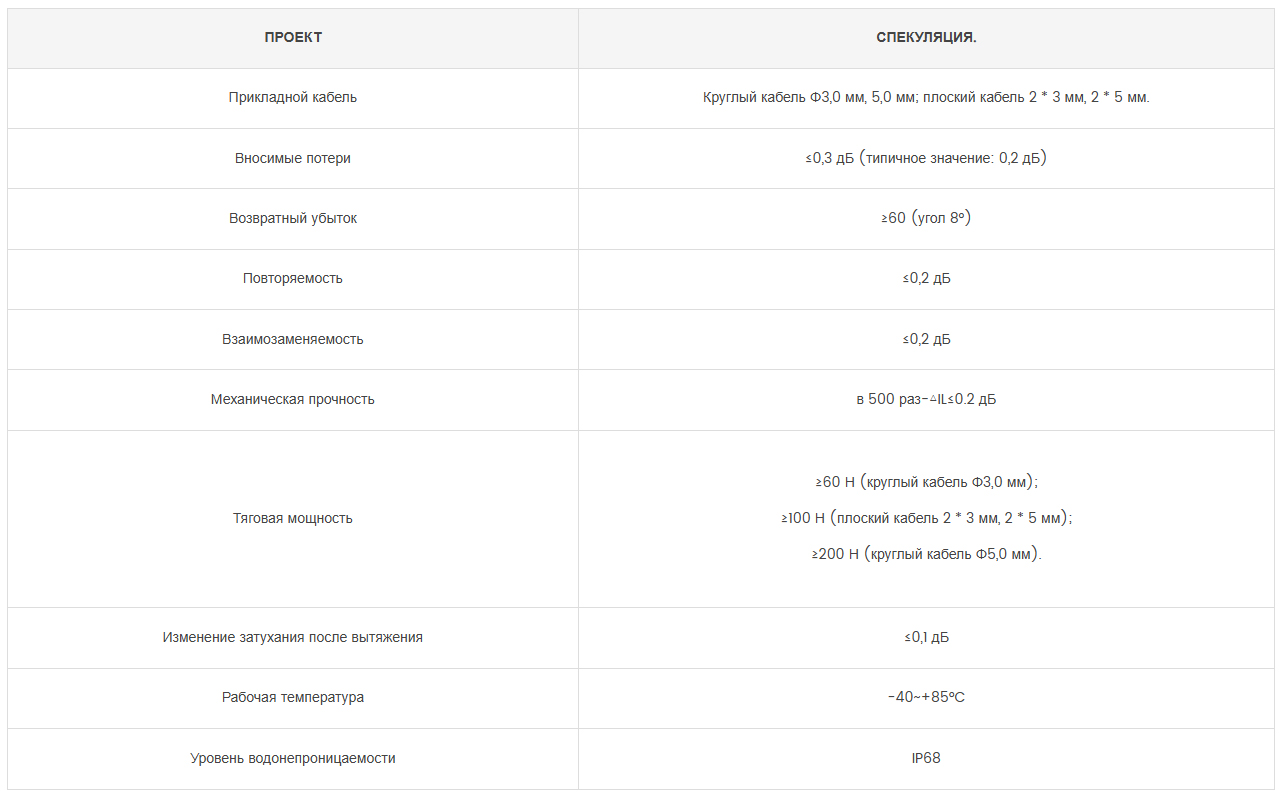Image resolution: width=1279 pixels, height=797 pixels.
Task: Click the round cable Ф3,0 мм specification text
Action: point(926,98)
